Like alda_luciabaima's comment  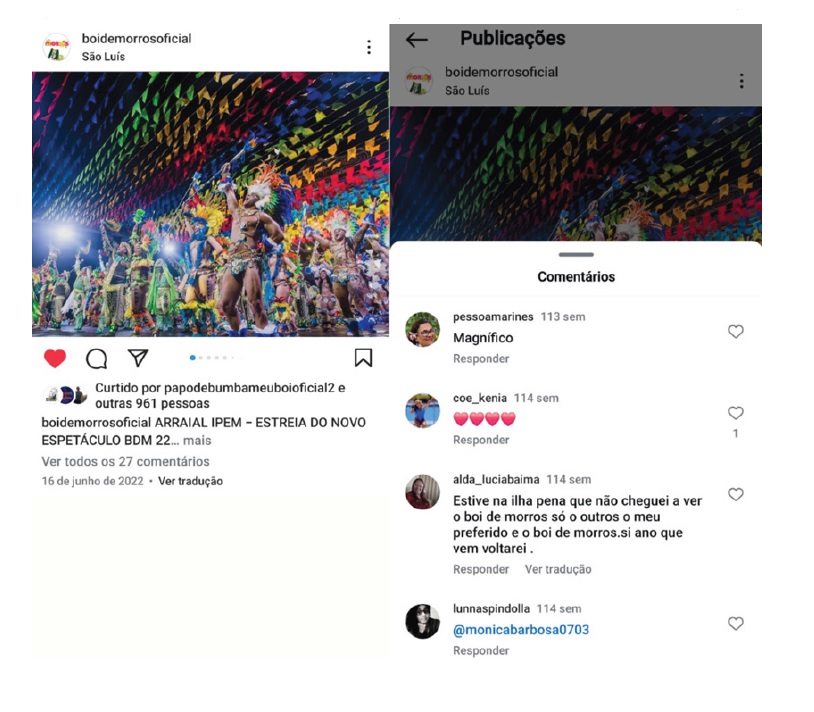[736, 494]
